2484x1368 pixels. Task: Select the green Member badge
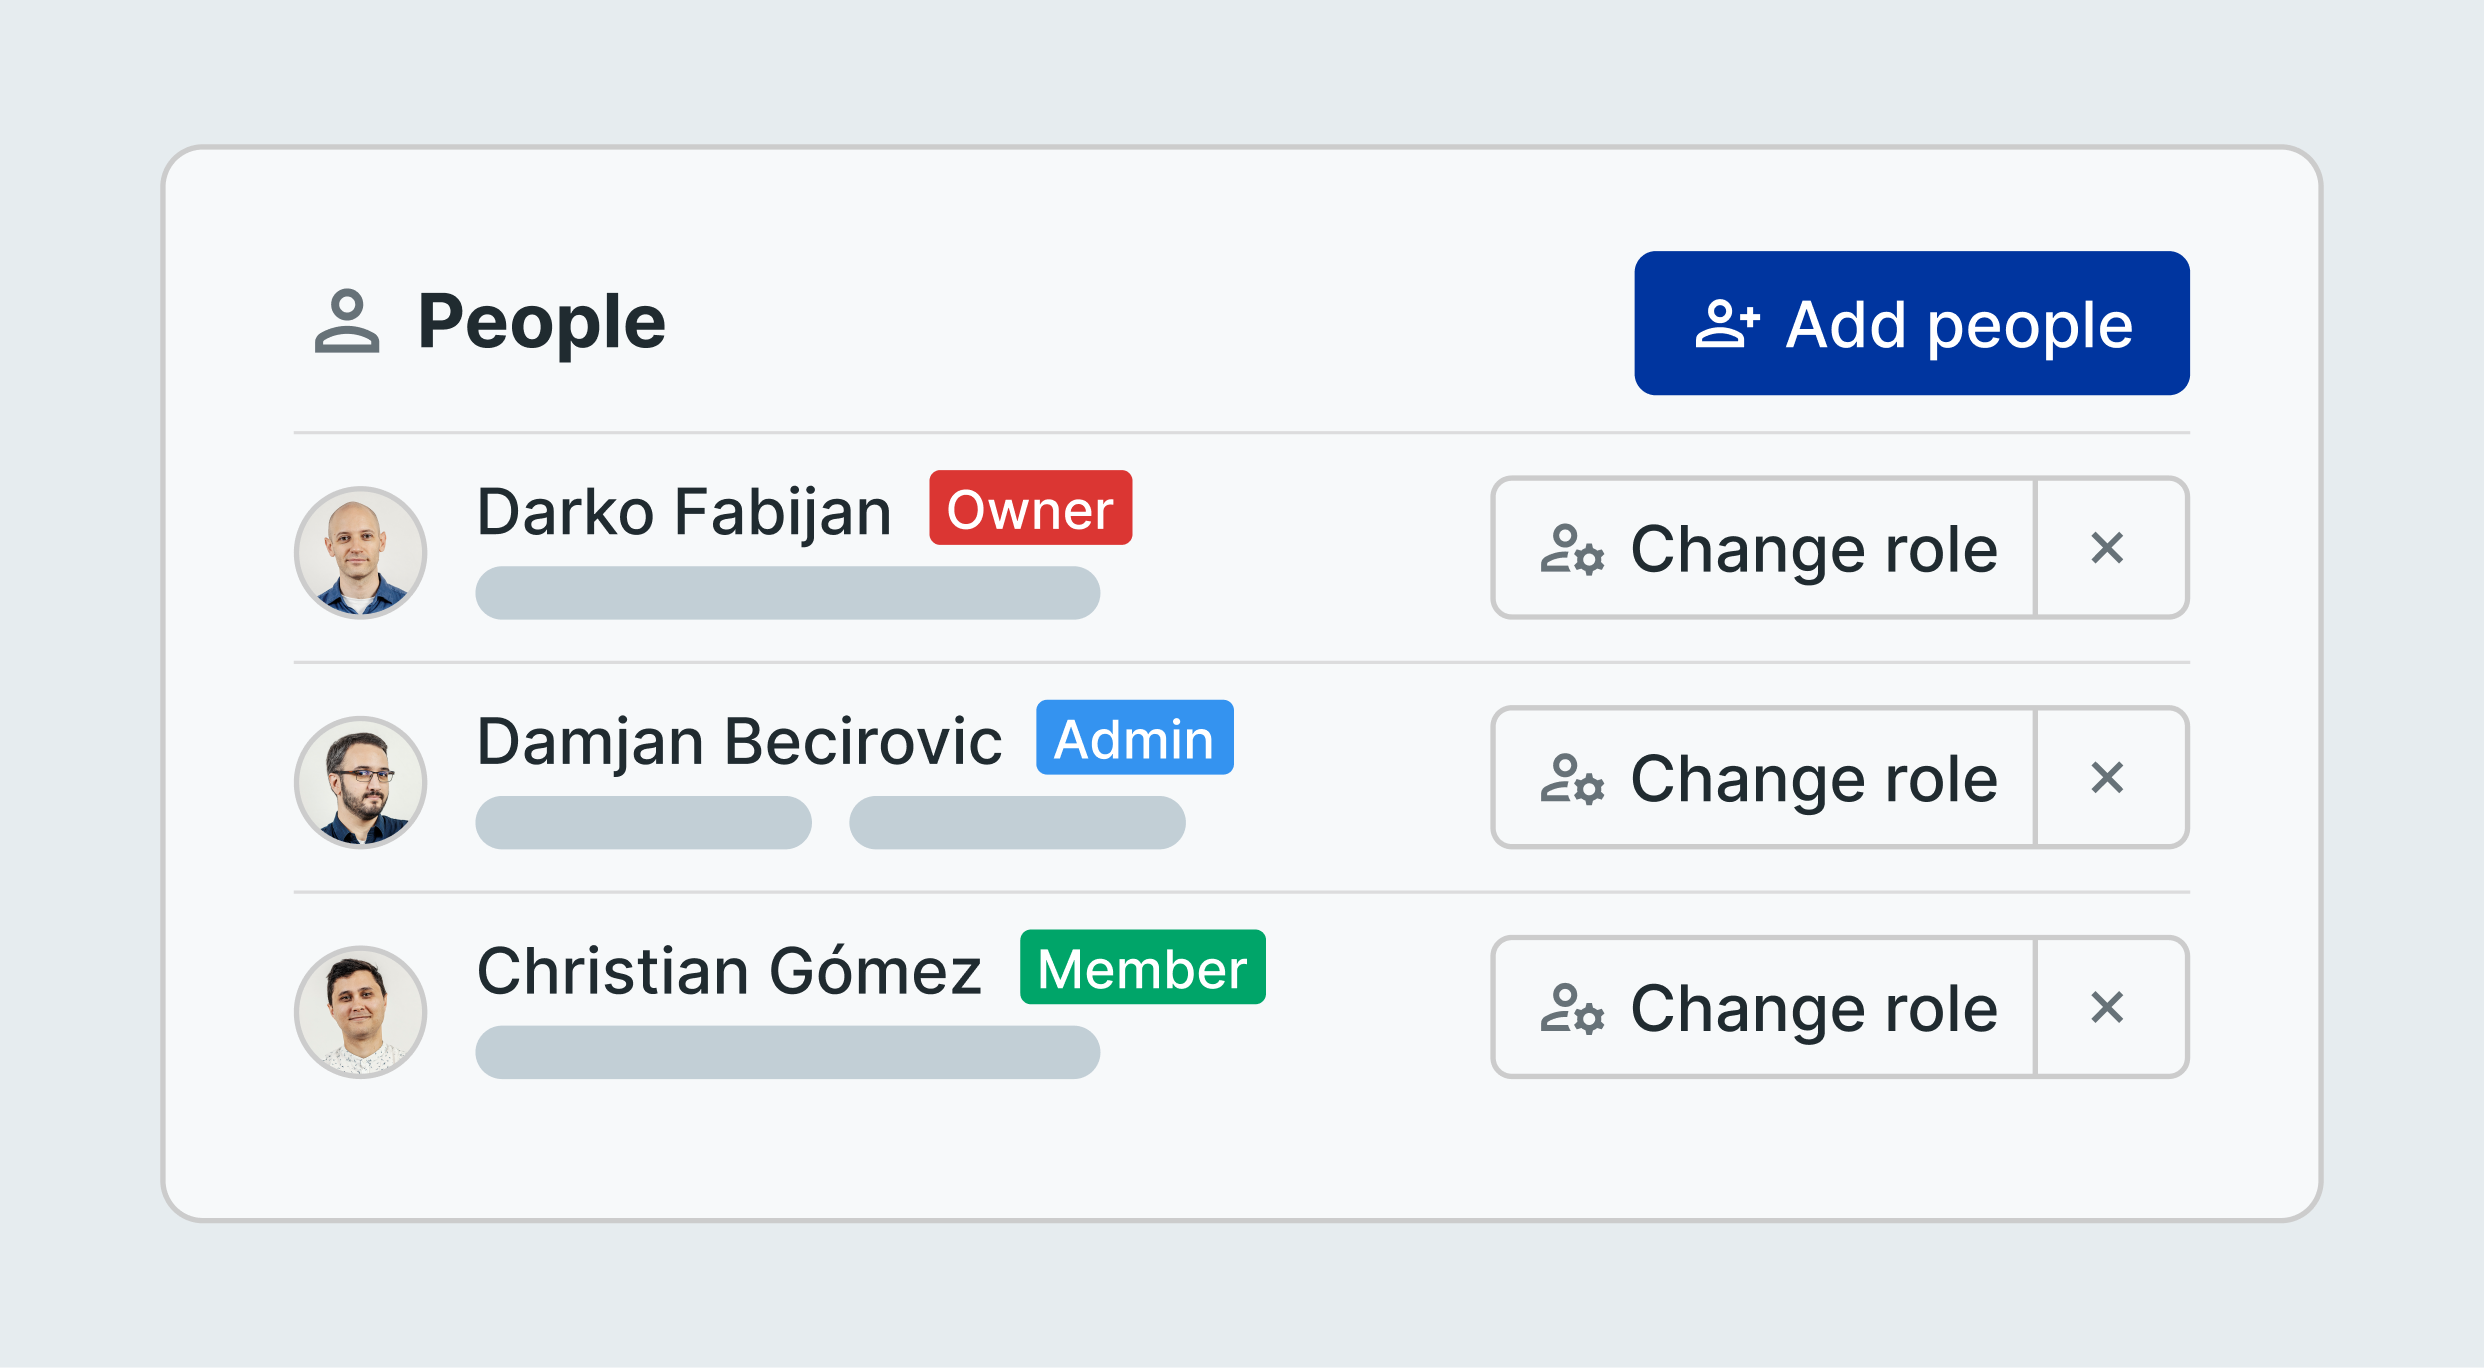1142,967
